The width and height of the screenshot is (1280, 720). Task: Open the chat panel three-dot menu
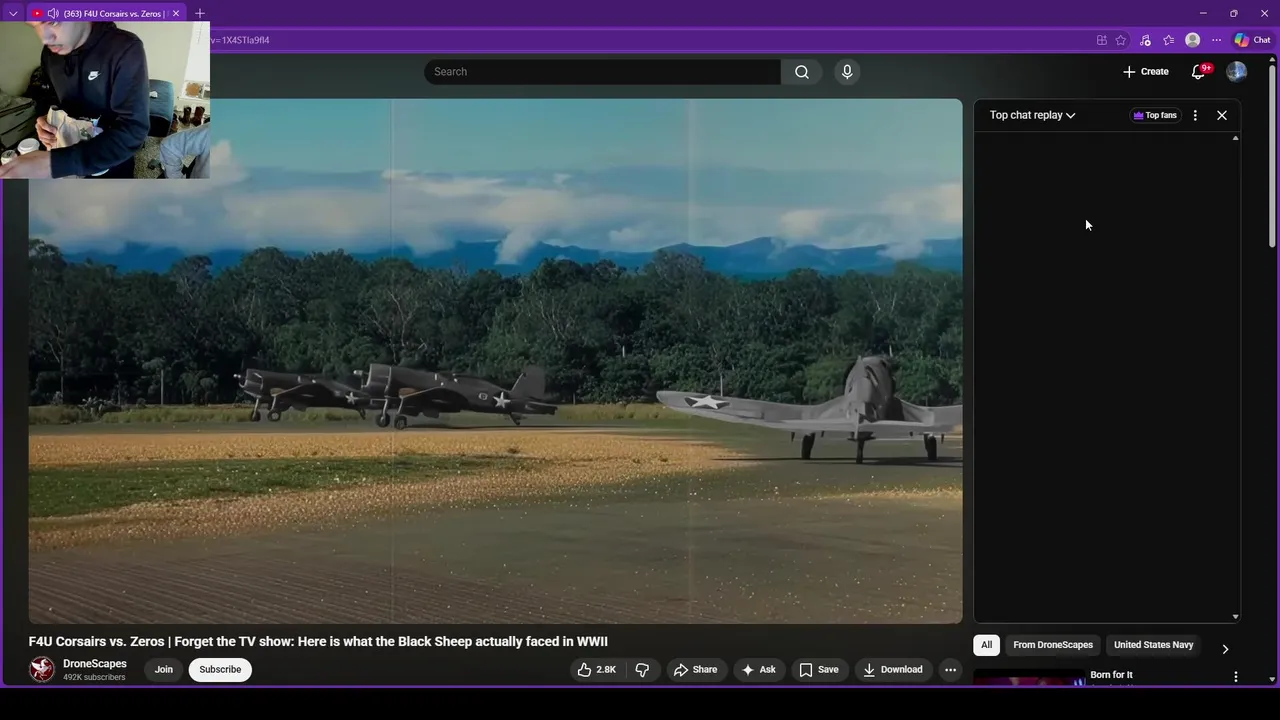1195,115
